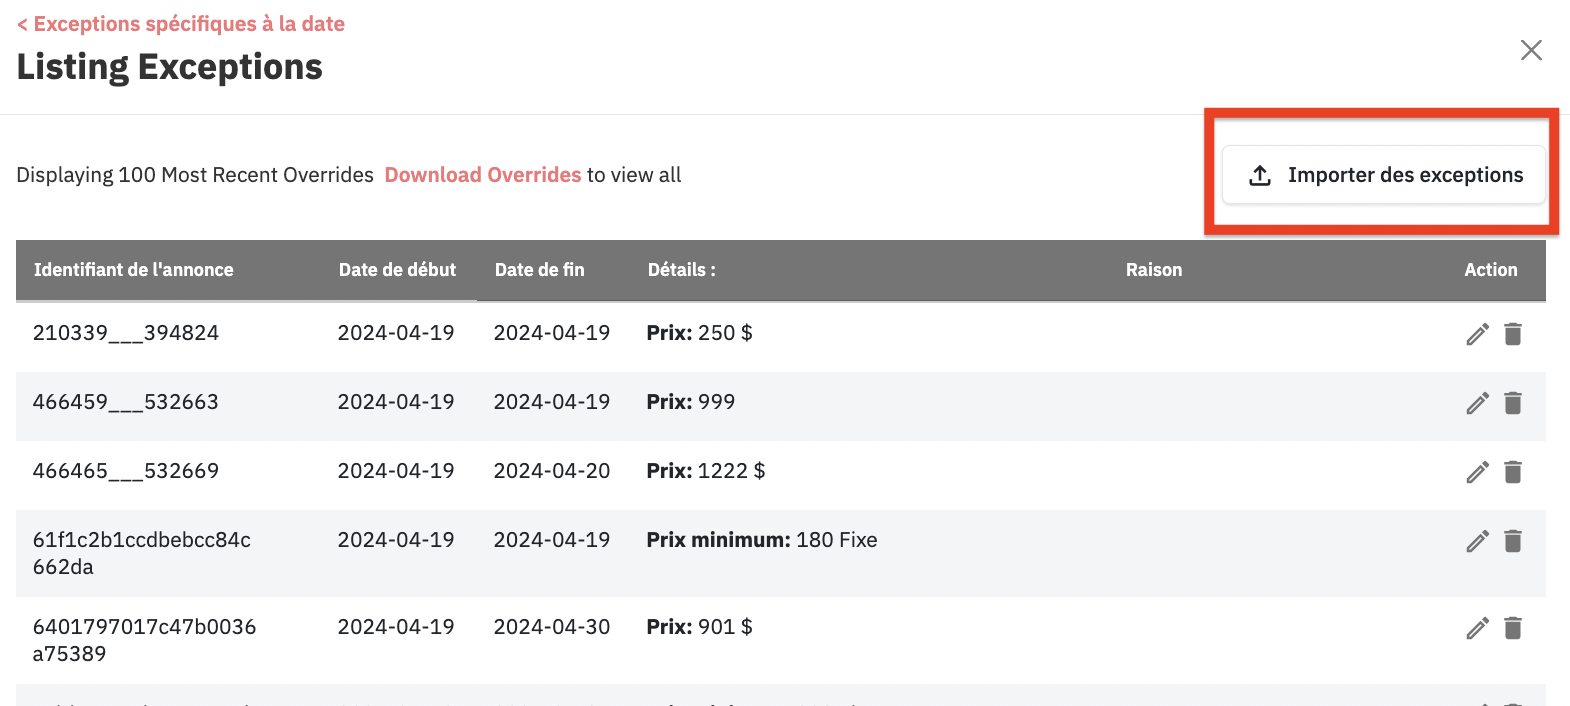
Task: Select listing ID 6401797017c47b0036a75389 cell
Action: [x=144, y=640]
